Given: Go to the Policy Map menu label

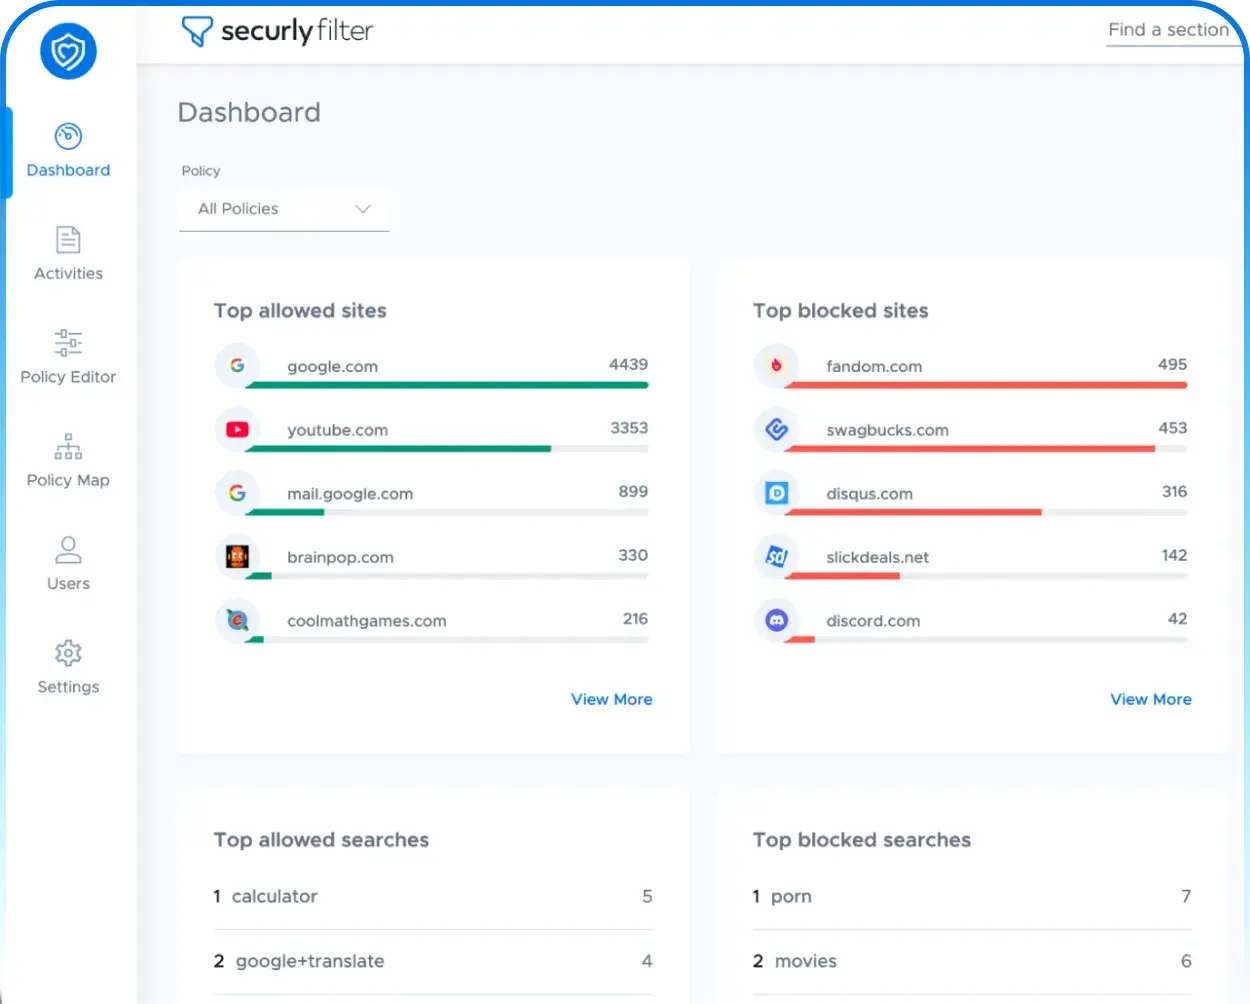Looking at the screenshot, I should coord(68,480).
